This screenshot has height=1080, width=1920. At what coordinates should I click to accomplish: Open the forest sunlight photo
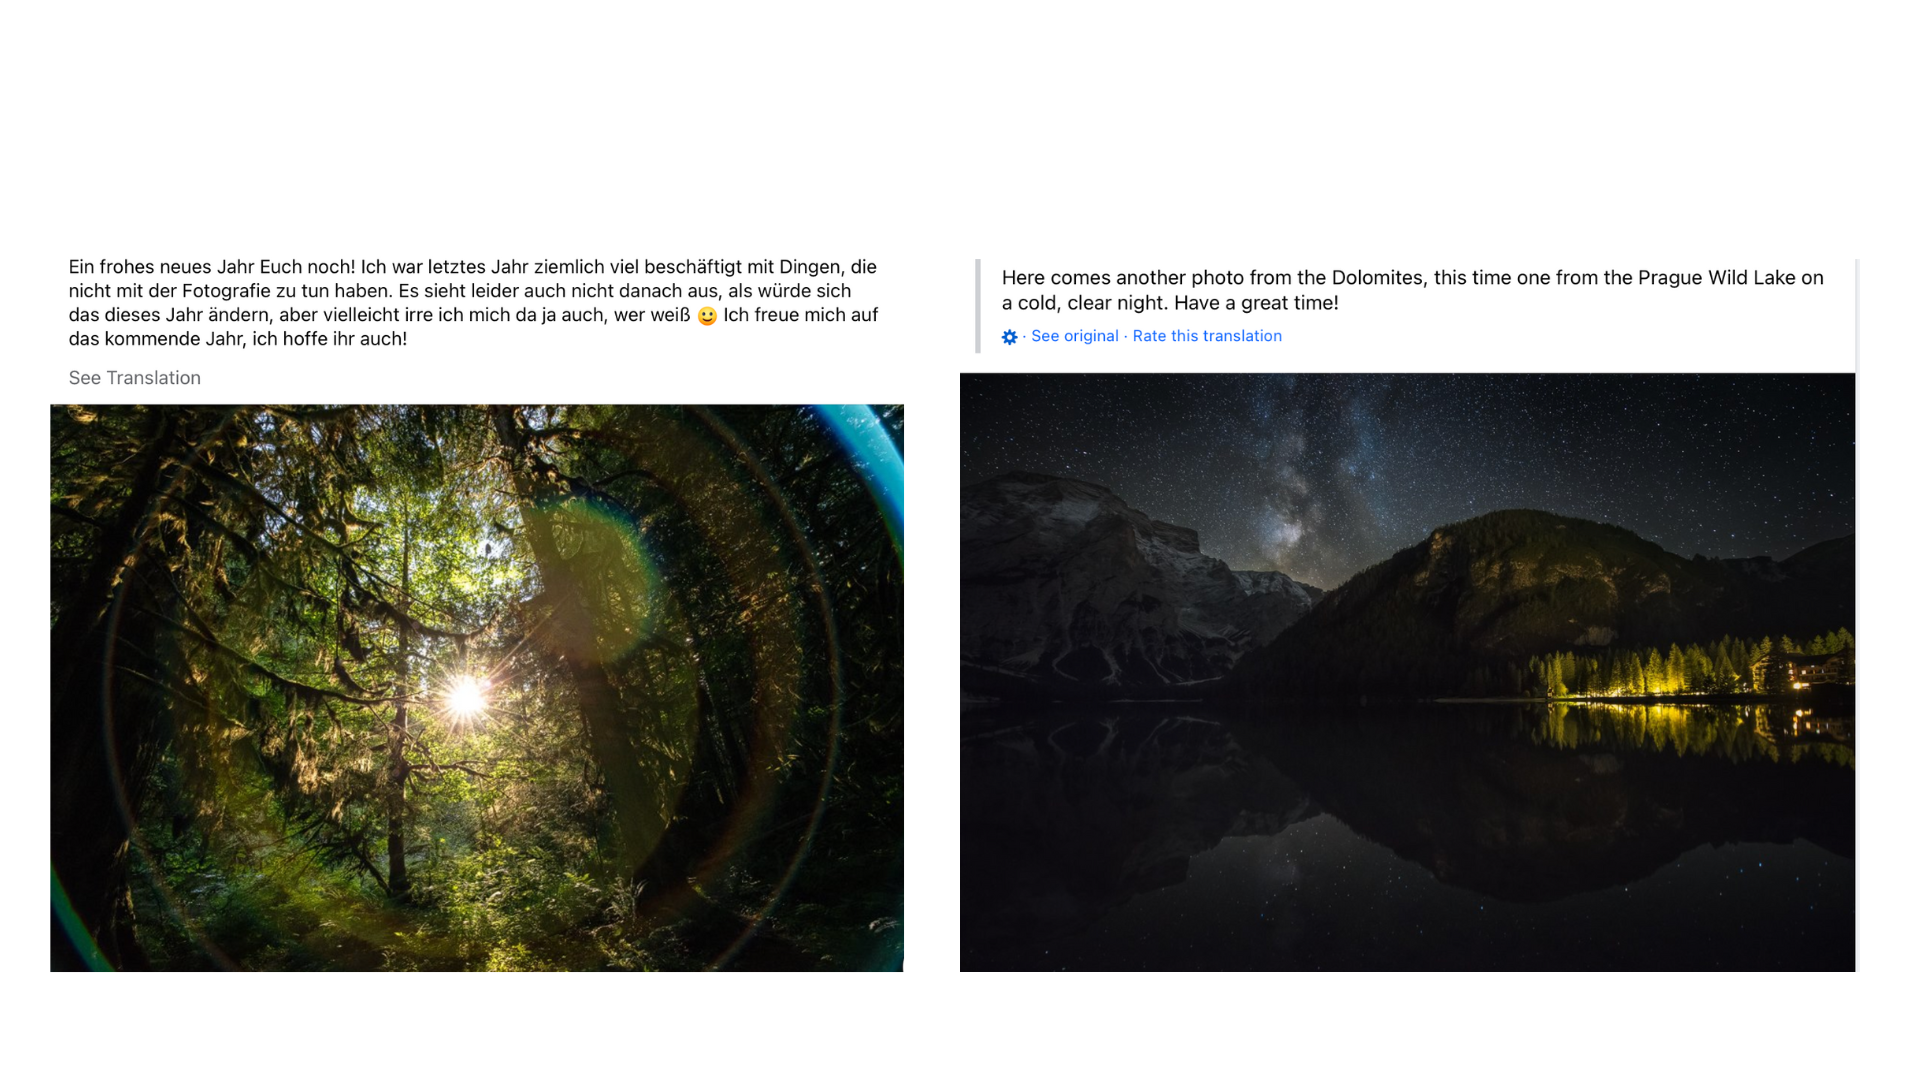477,688
